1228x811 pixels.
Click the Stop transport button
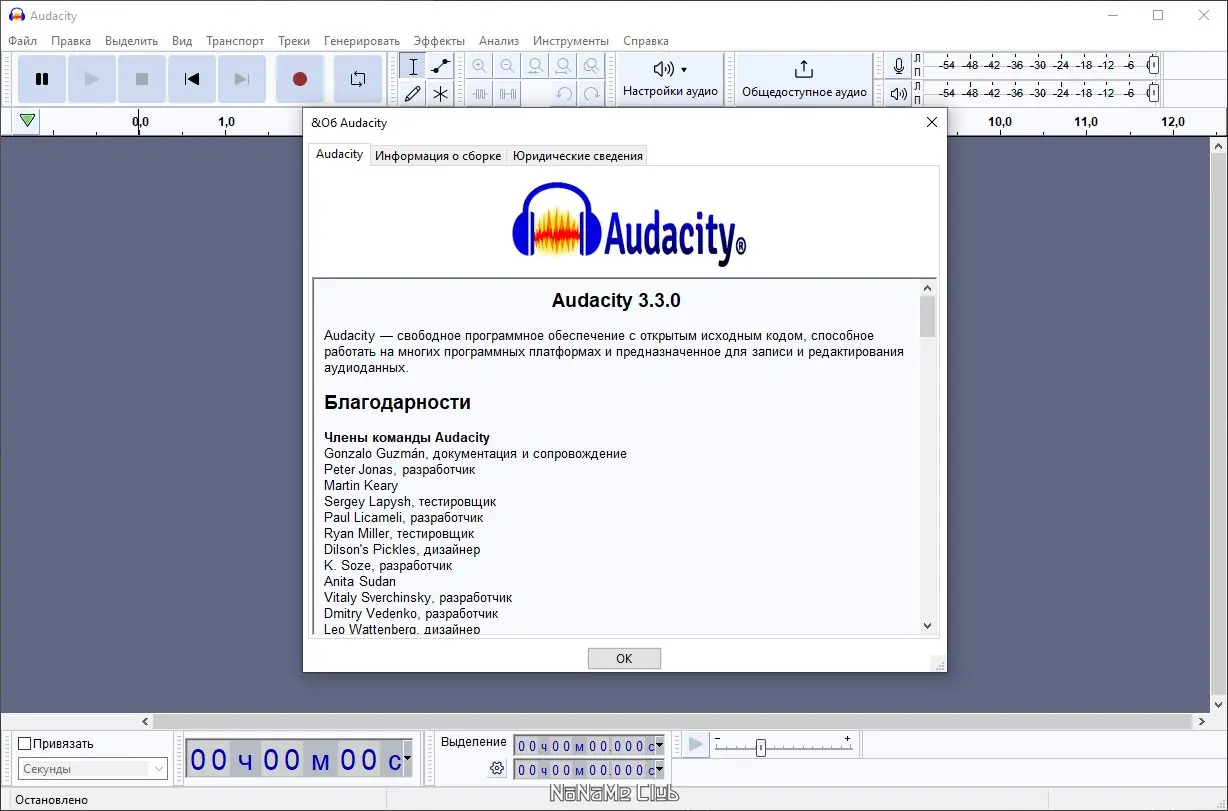pyautogui.click(x=142, y=79)
